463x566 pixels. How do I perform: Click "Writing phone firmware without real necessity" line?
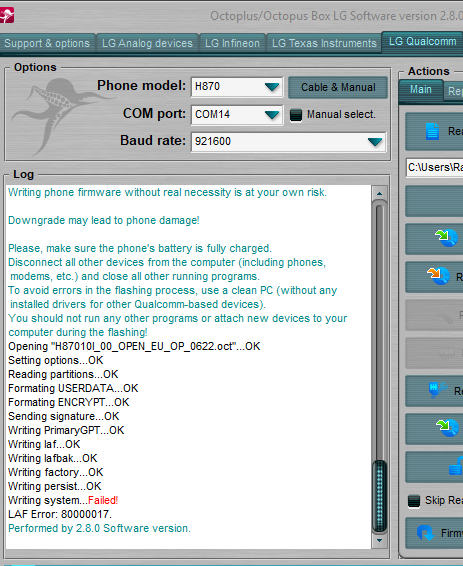click(167, 192)
